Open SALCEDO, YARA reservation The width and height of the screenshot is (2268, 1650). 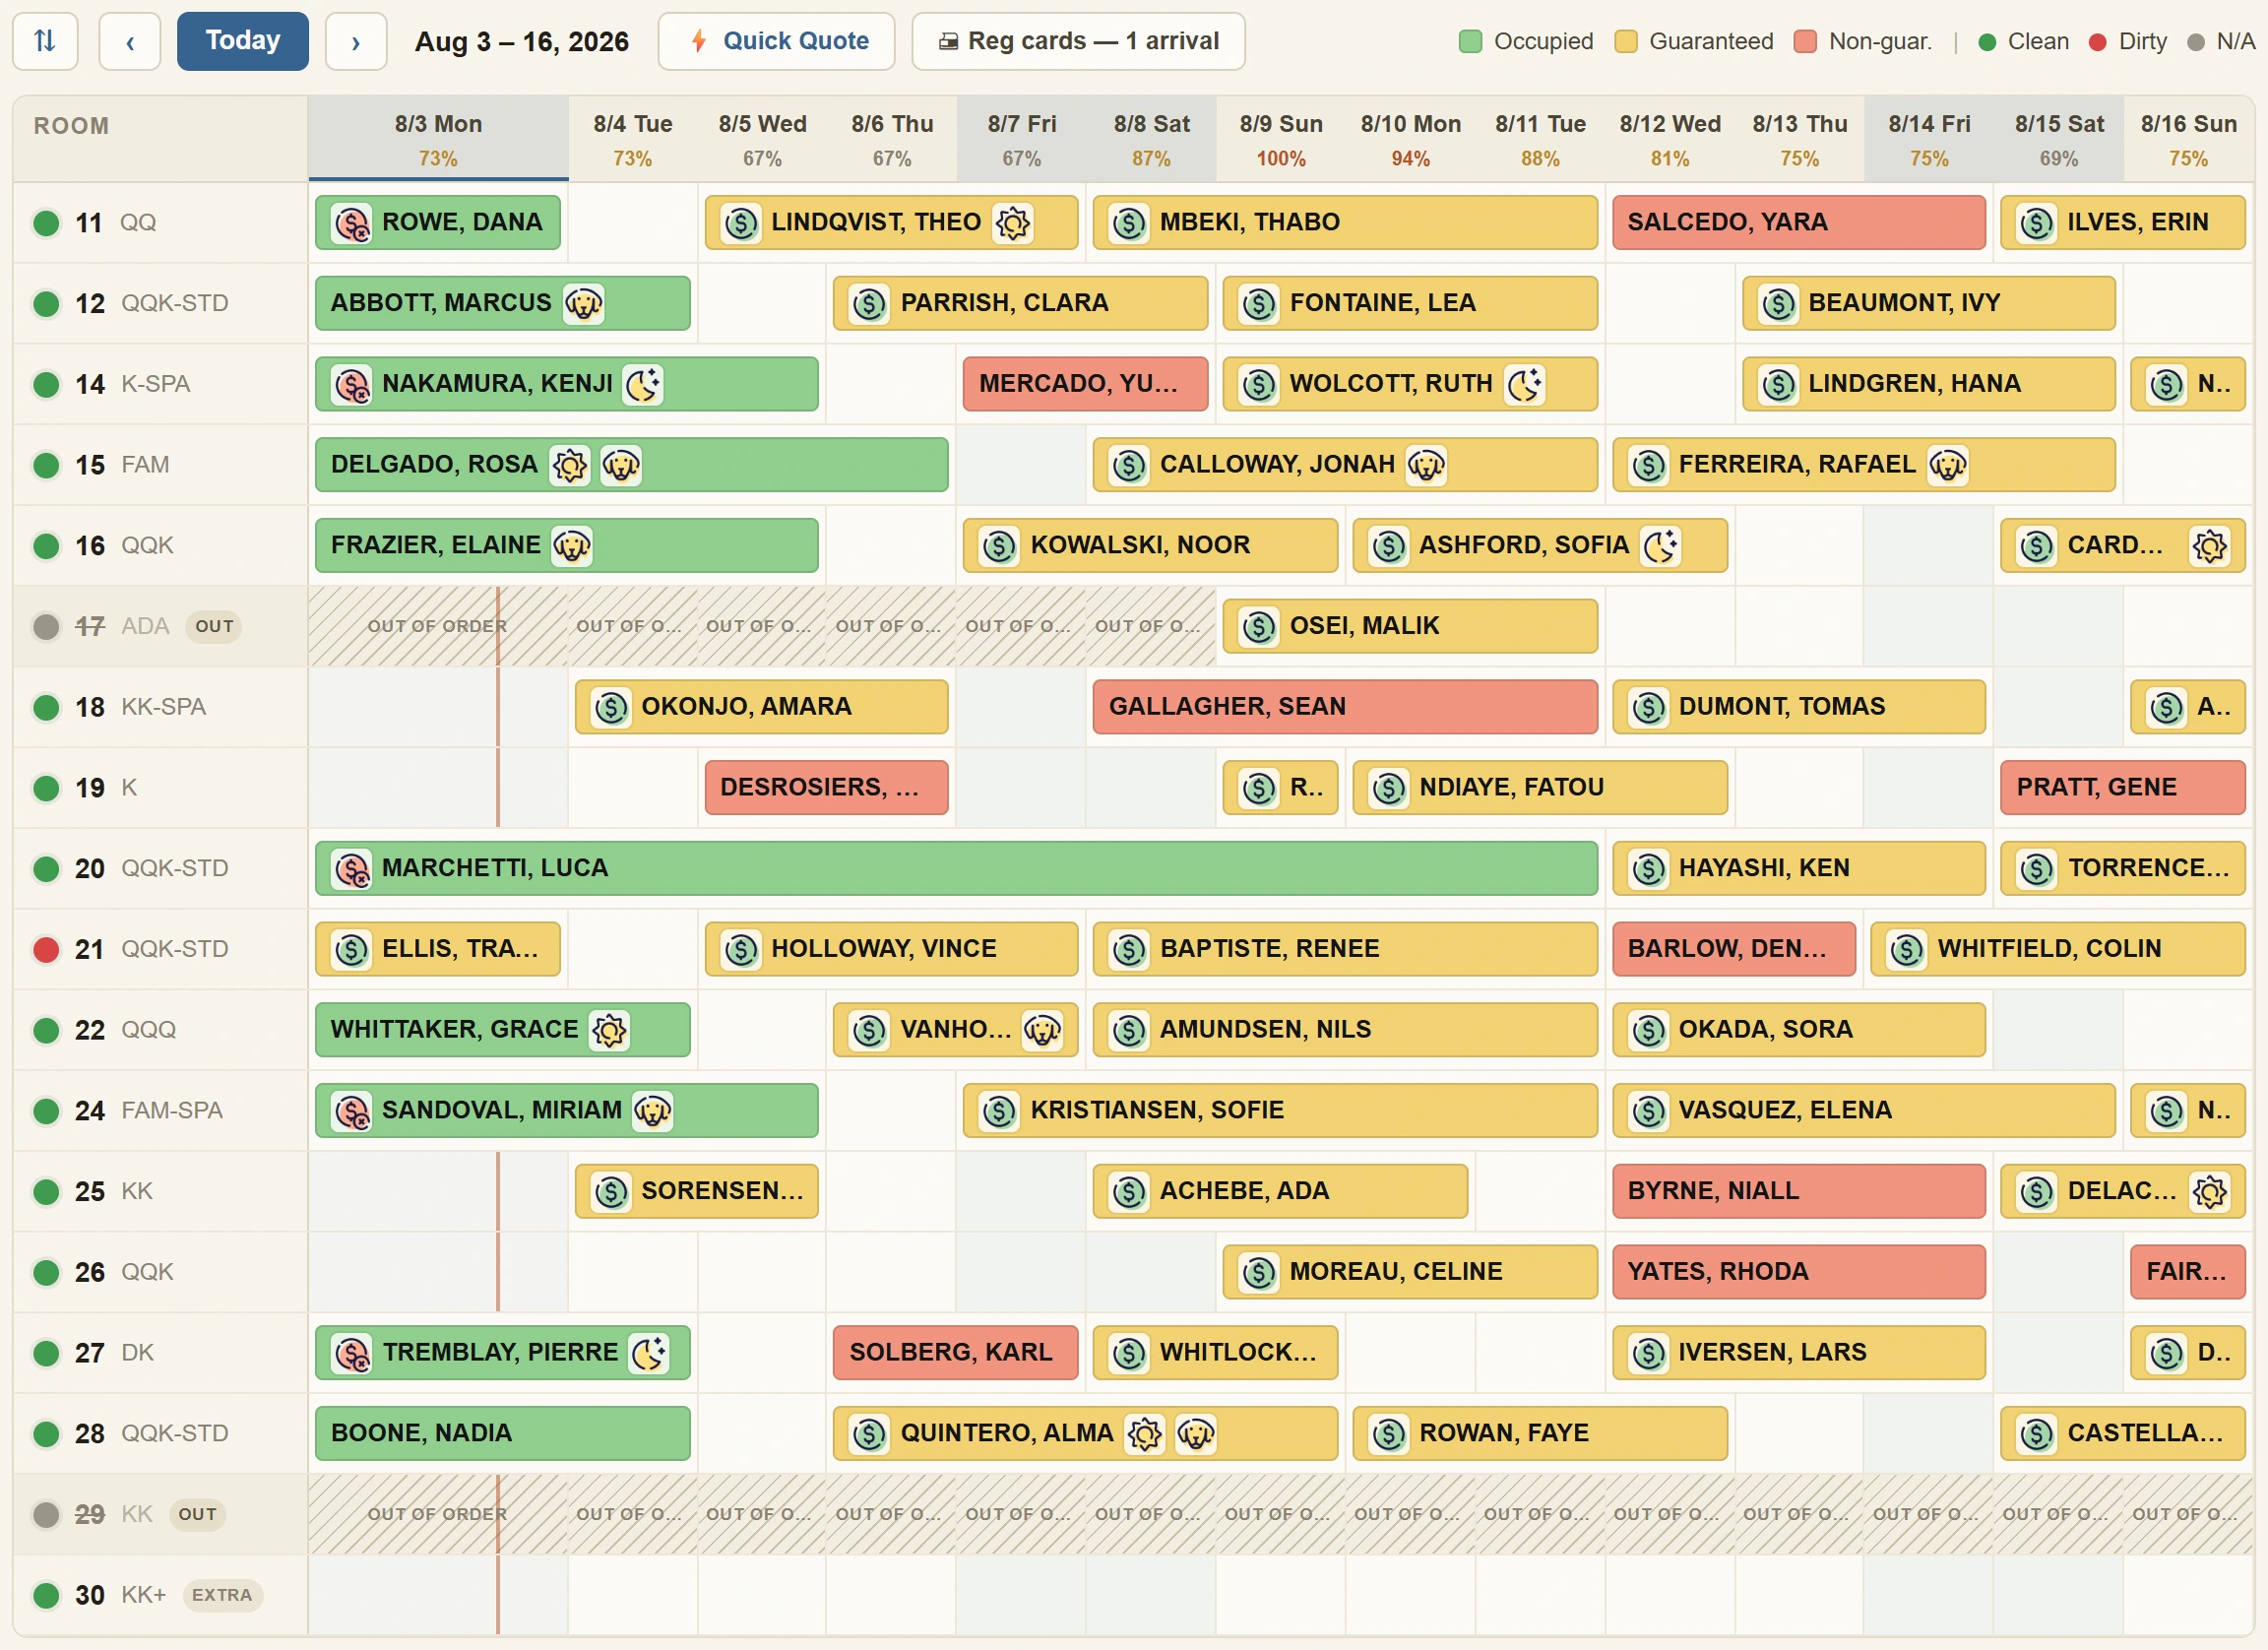(x=1798, y=223)
